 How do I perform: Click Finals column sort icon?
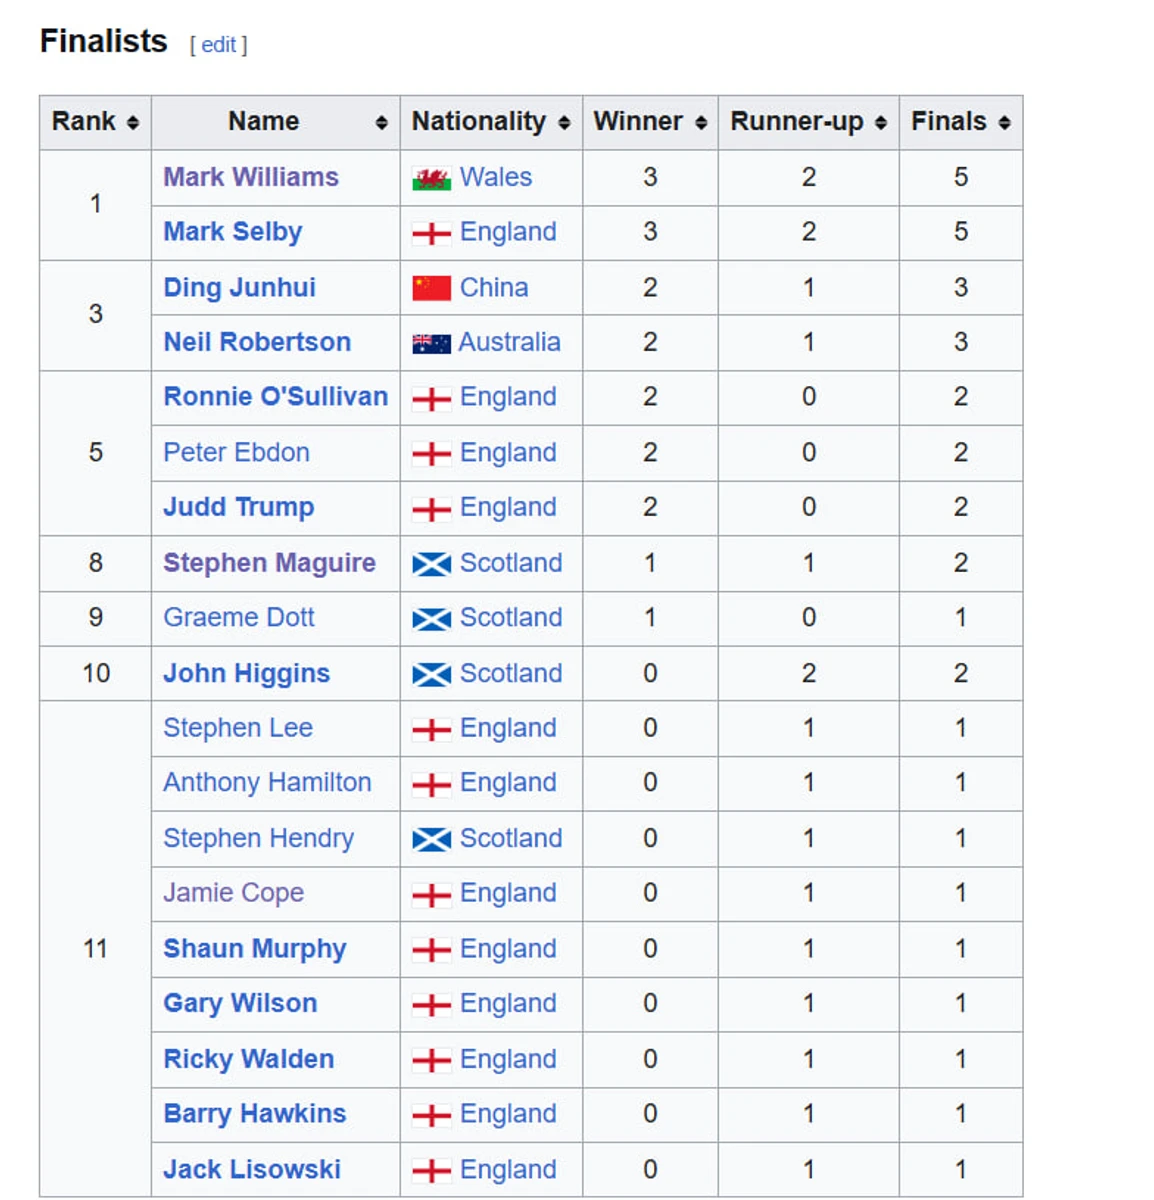click(x=1004, y=123)
